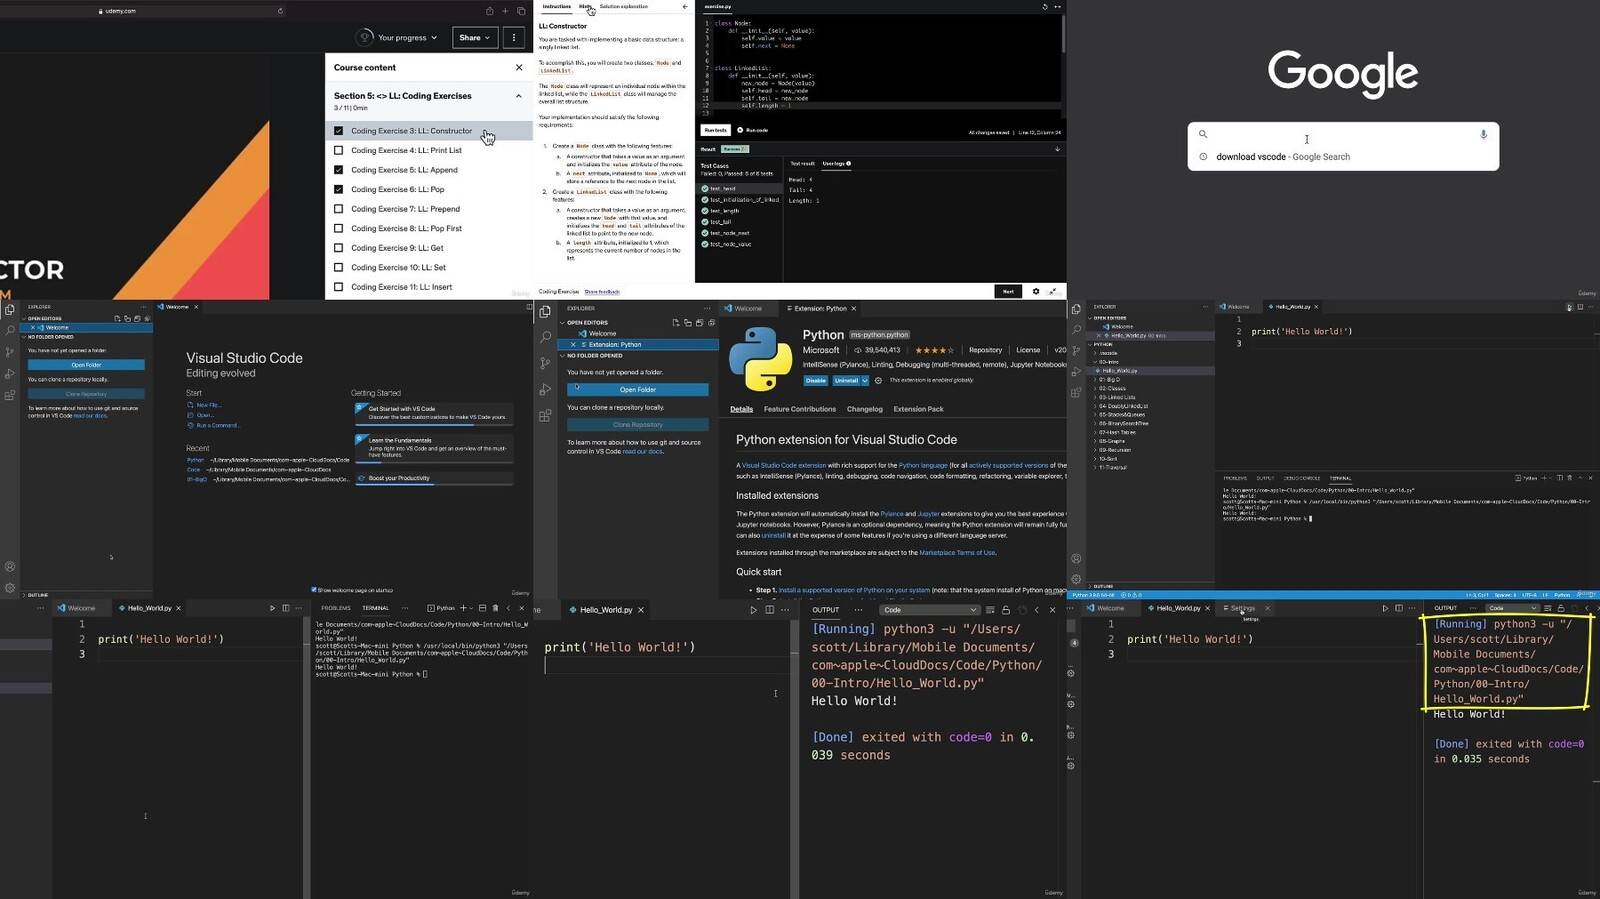Click Run Python File icon beside the TERMINAL panel
Viewport: 1600px width, 899px height.
point(272,608)
